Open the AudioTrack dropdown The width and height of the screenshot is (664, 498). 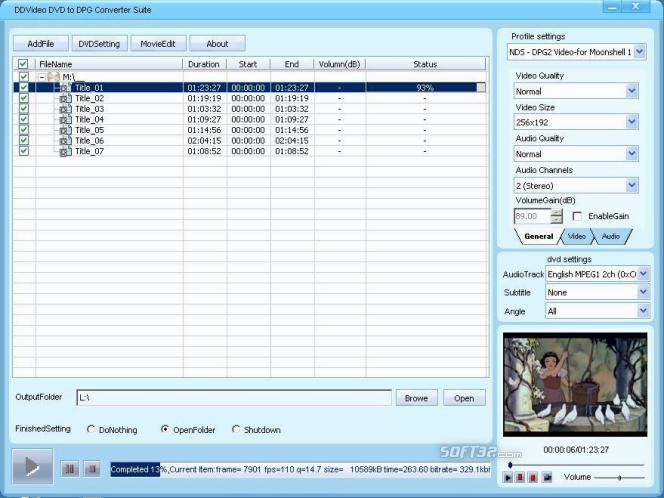(643, 274)
